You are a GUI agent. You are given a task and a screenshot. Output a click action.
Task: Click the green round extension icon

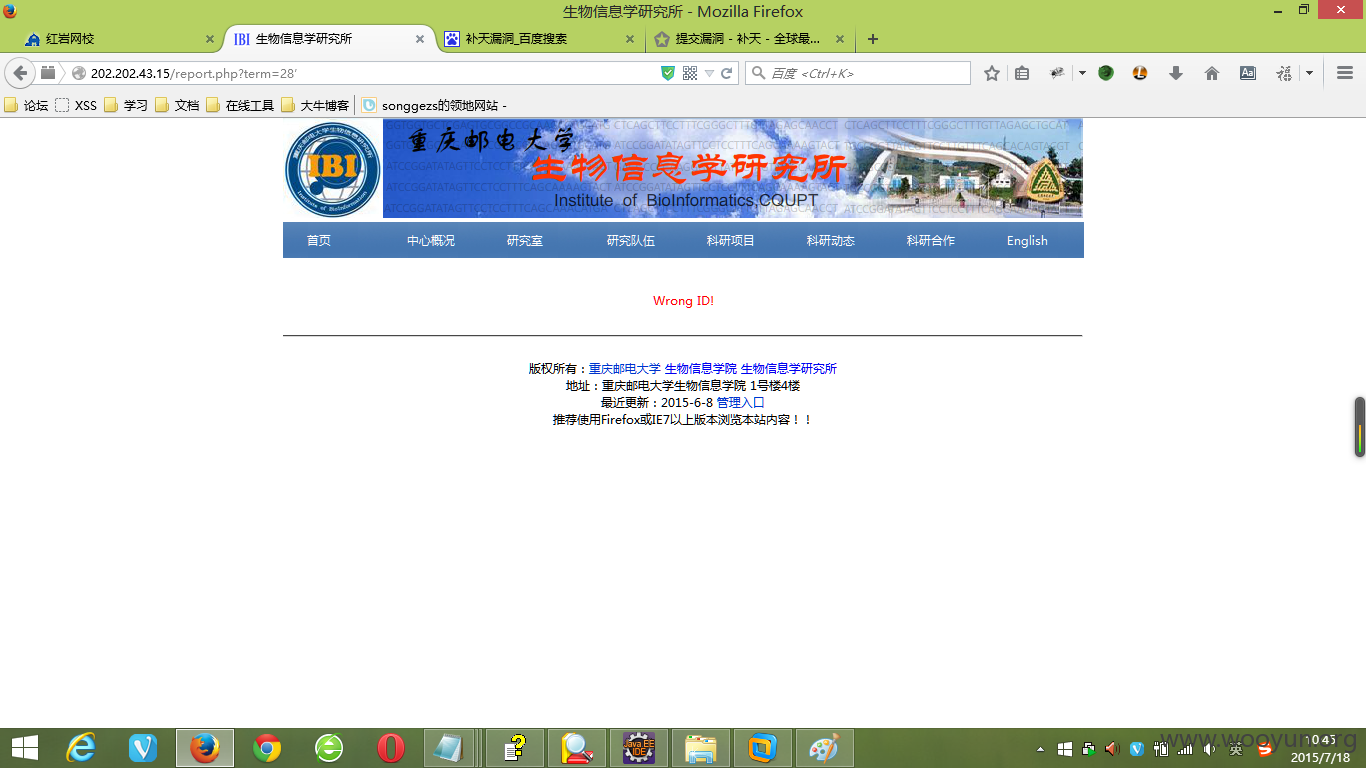1106,73
